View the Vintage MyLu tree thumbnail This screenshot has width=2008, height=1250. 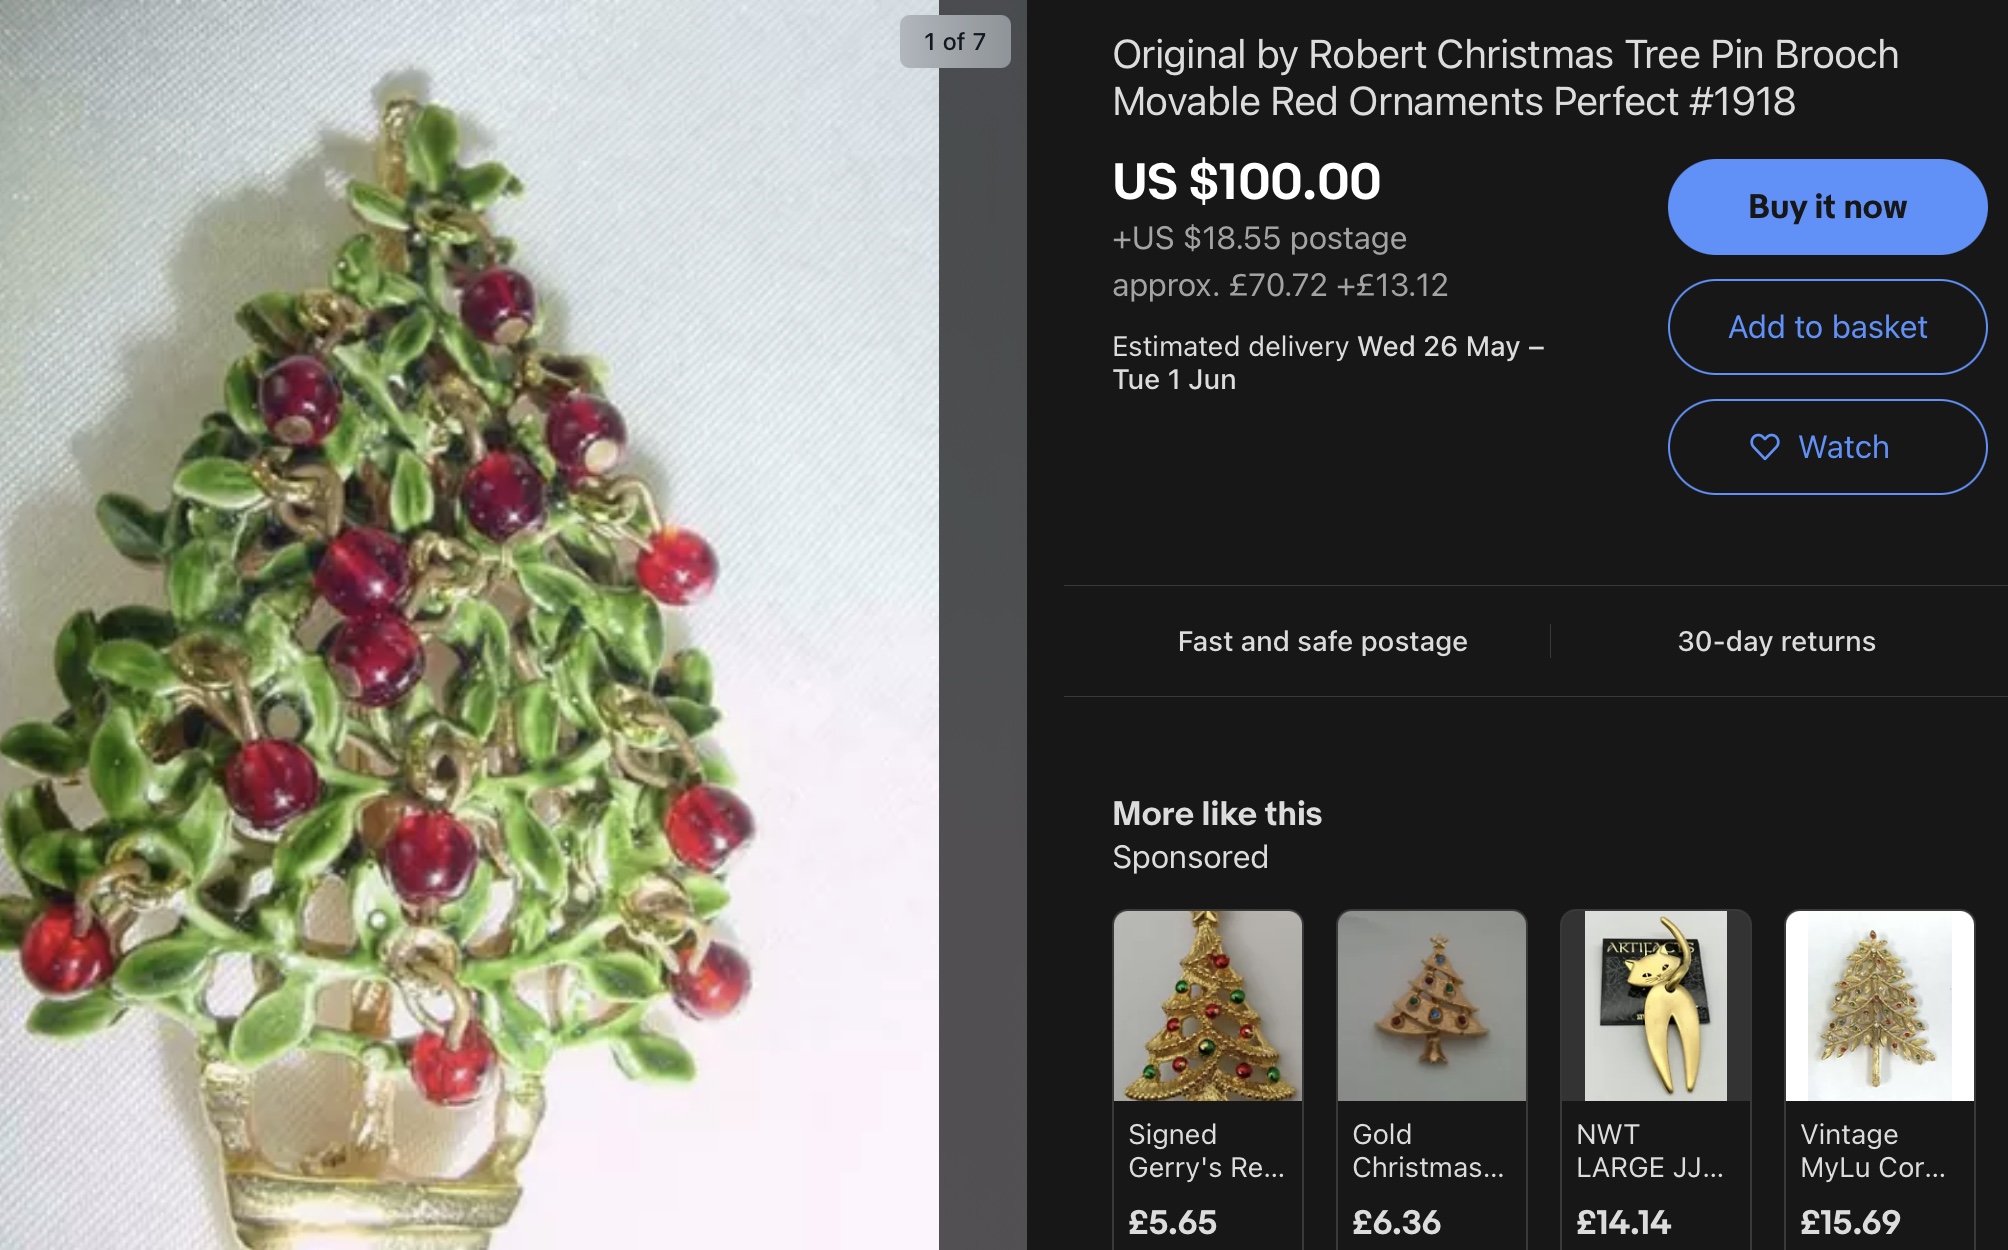coord(1880,1005)
